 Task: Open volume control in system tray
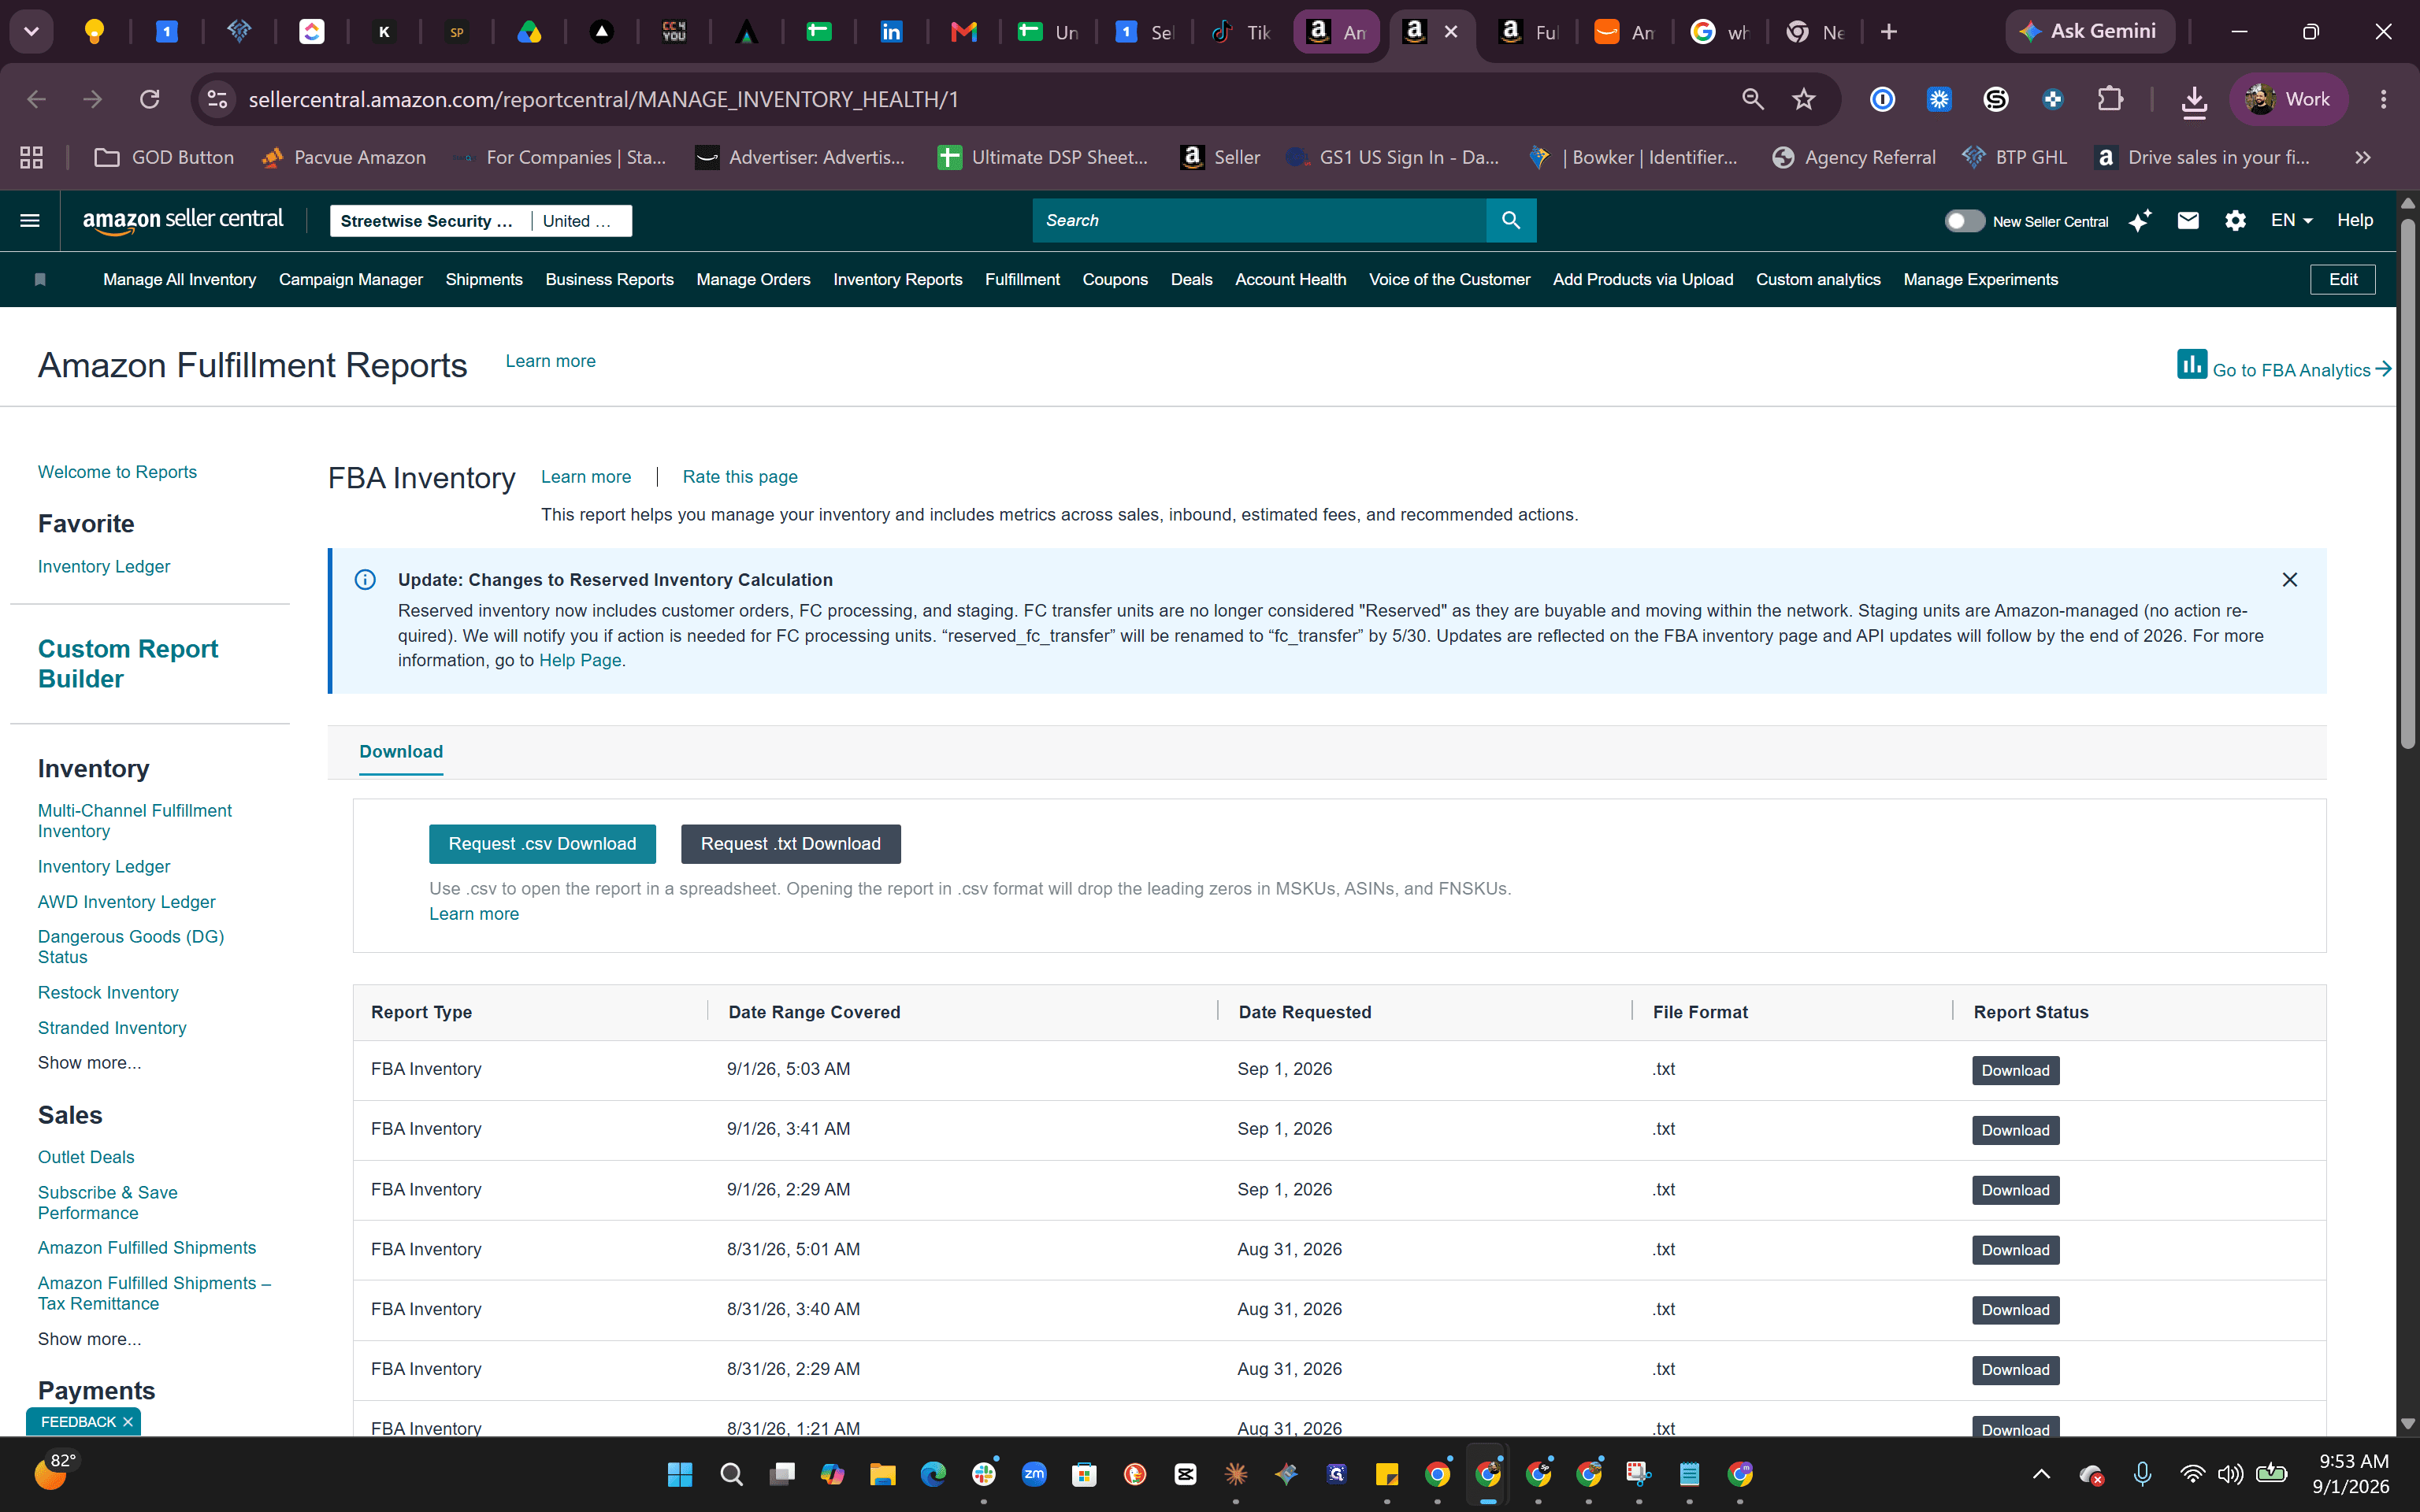coord(2230,1474)
